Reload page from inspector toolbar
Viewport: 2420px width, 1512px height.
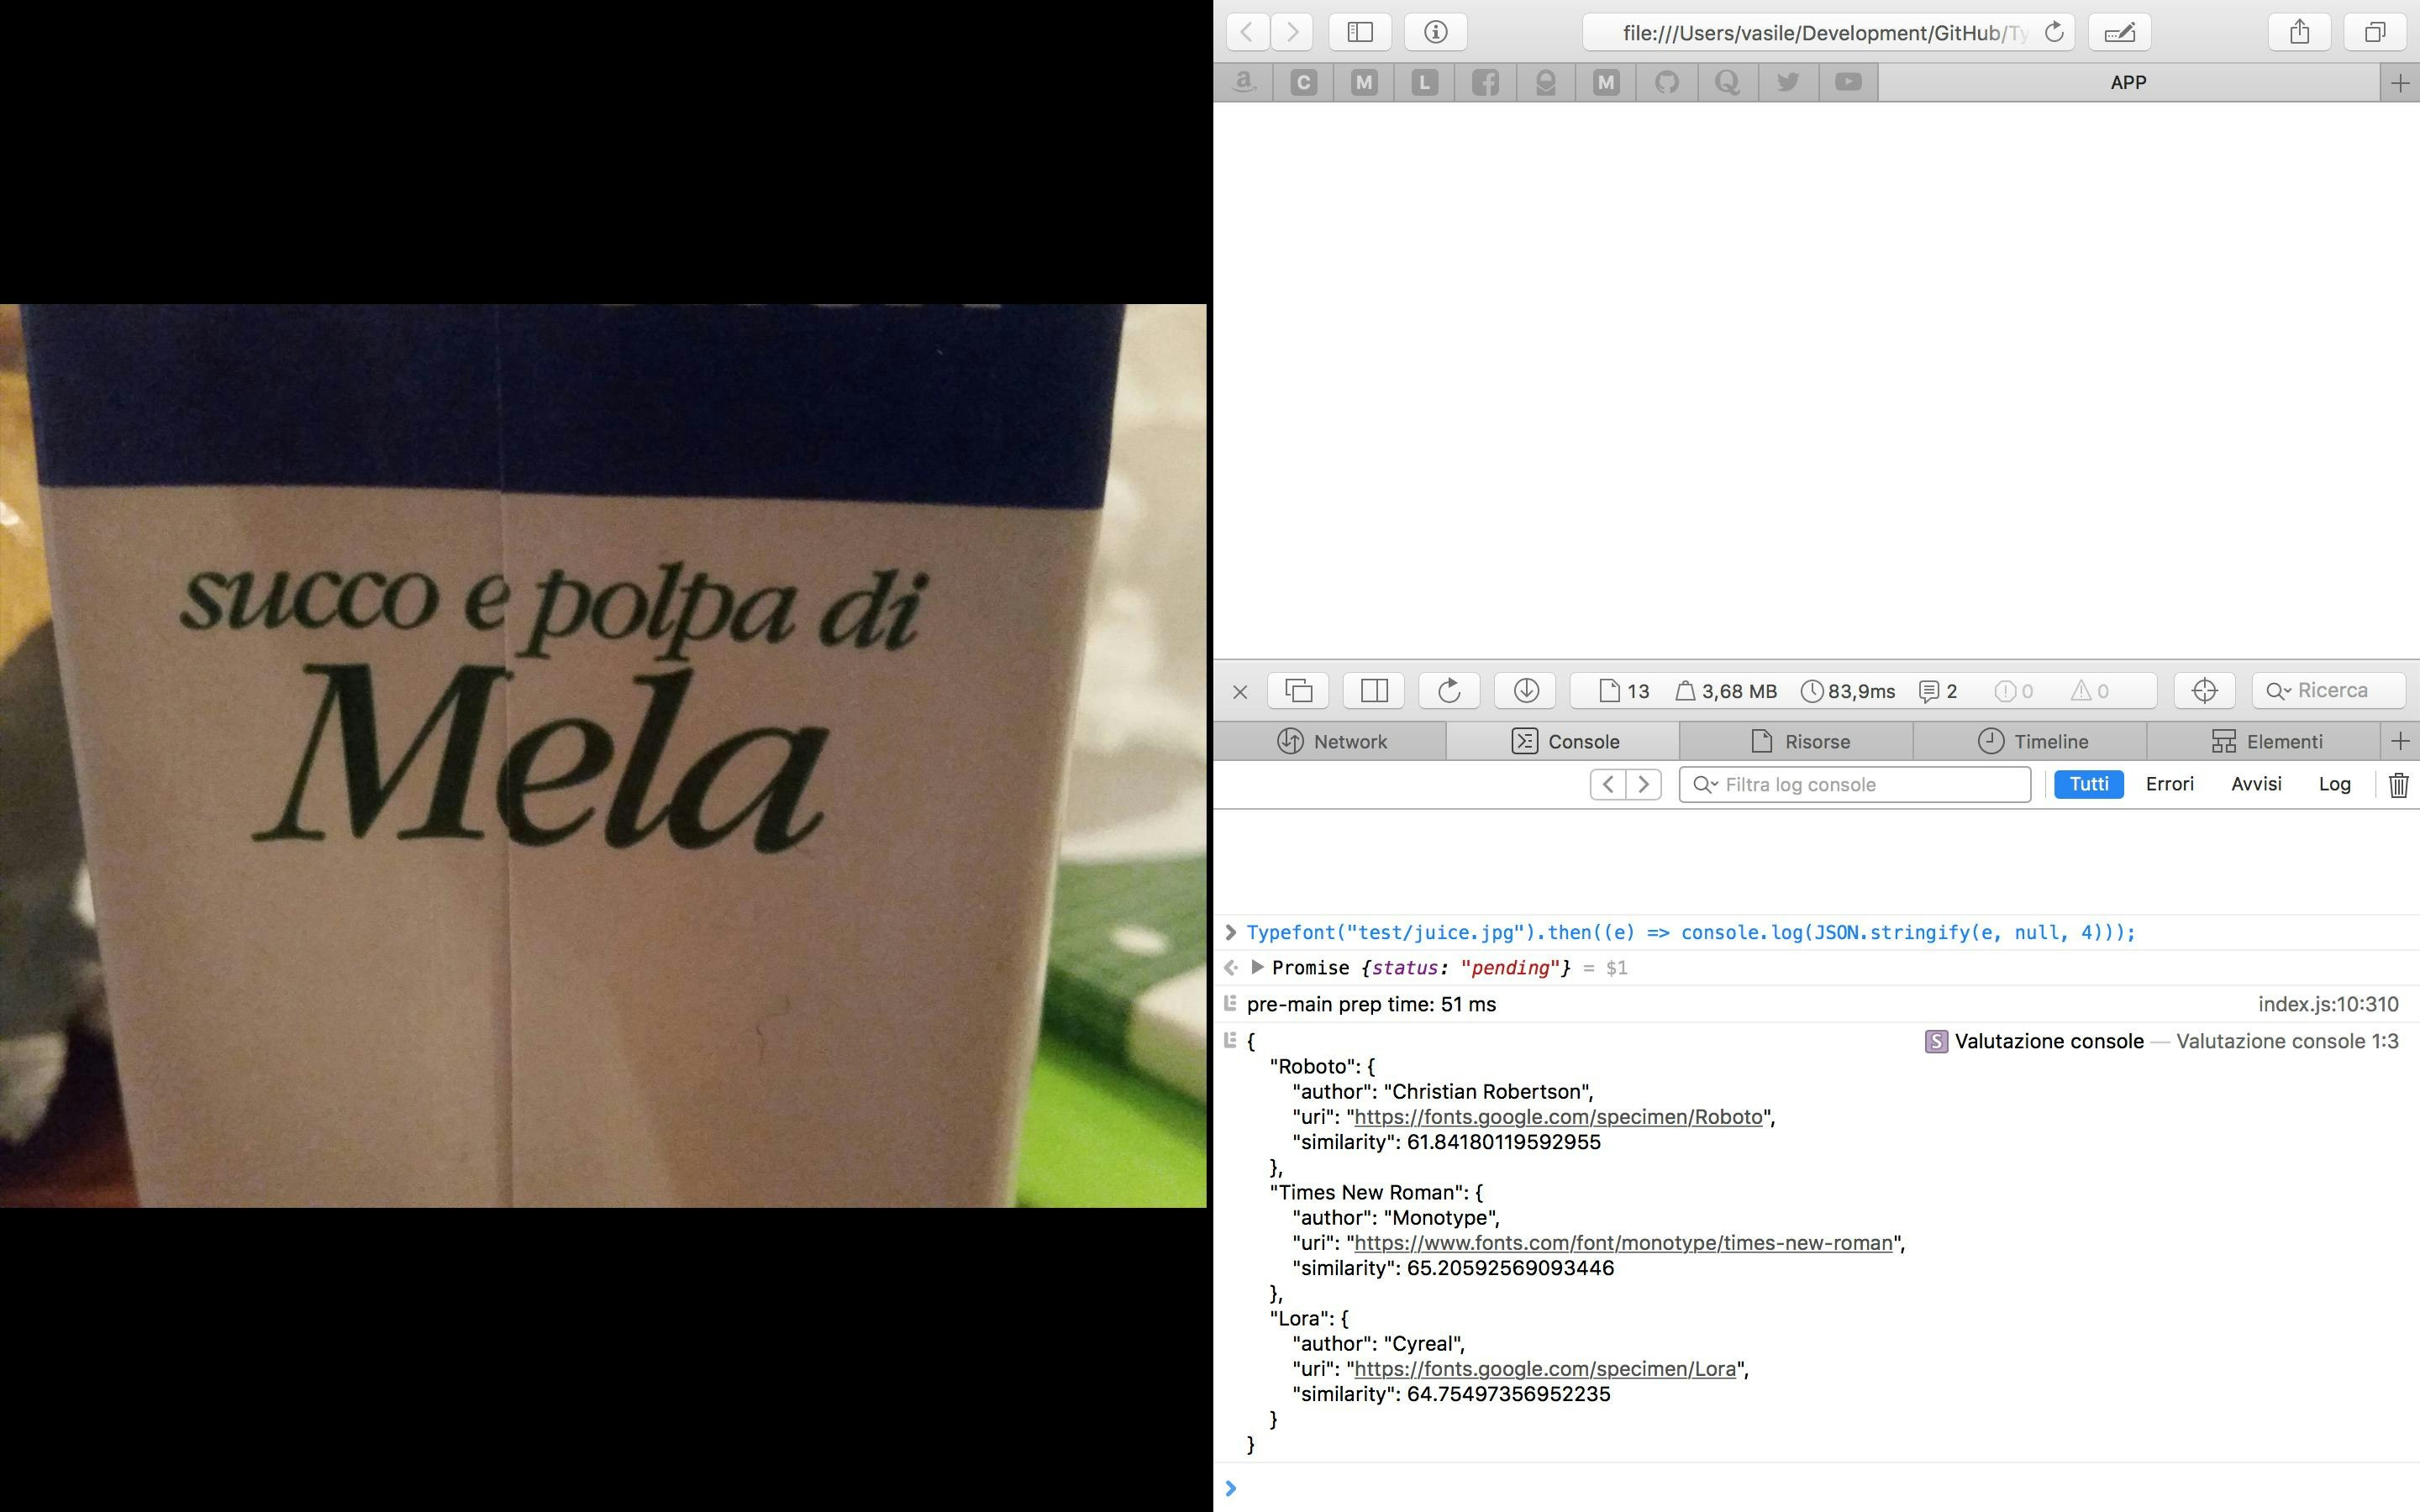coord(1449,691)
